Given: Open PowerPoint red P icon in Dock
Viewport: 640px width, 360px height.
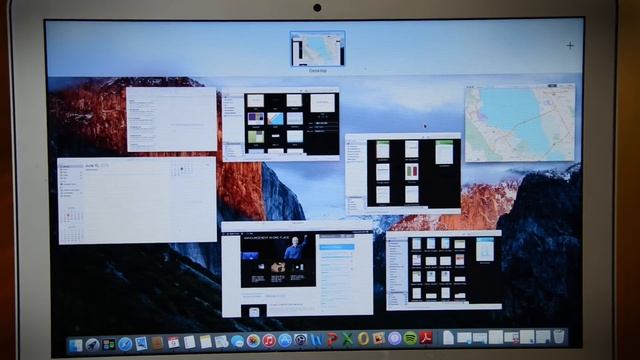Looking at the screenshot, I should [332, 339].
